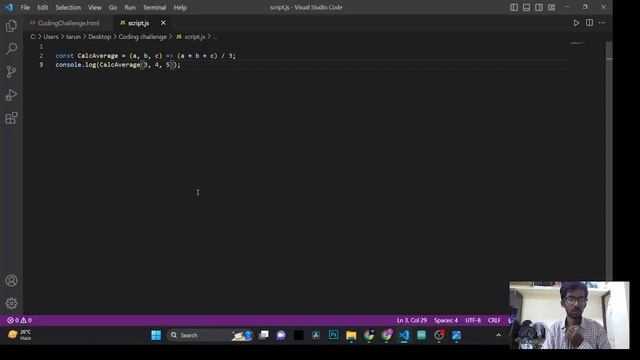Select the script.js tab

click(138, 23)
